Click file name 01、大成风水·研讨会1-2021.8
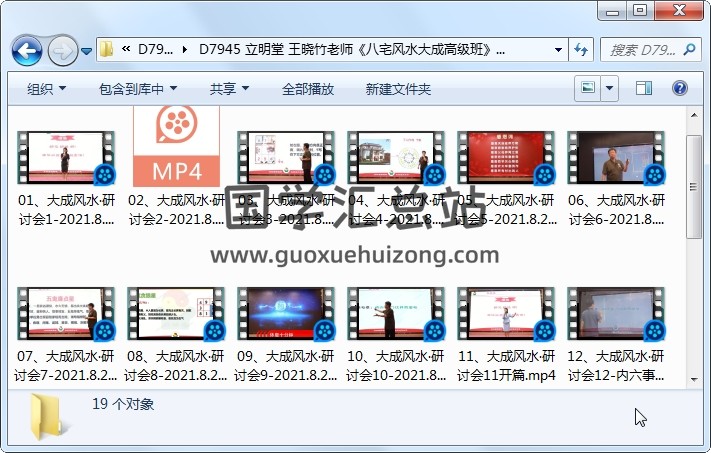The width and height of the screenshot is (711, 453). tap(66, 209)
